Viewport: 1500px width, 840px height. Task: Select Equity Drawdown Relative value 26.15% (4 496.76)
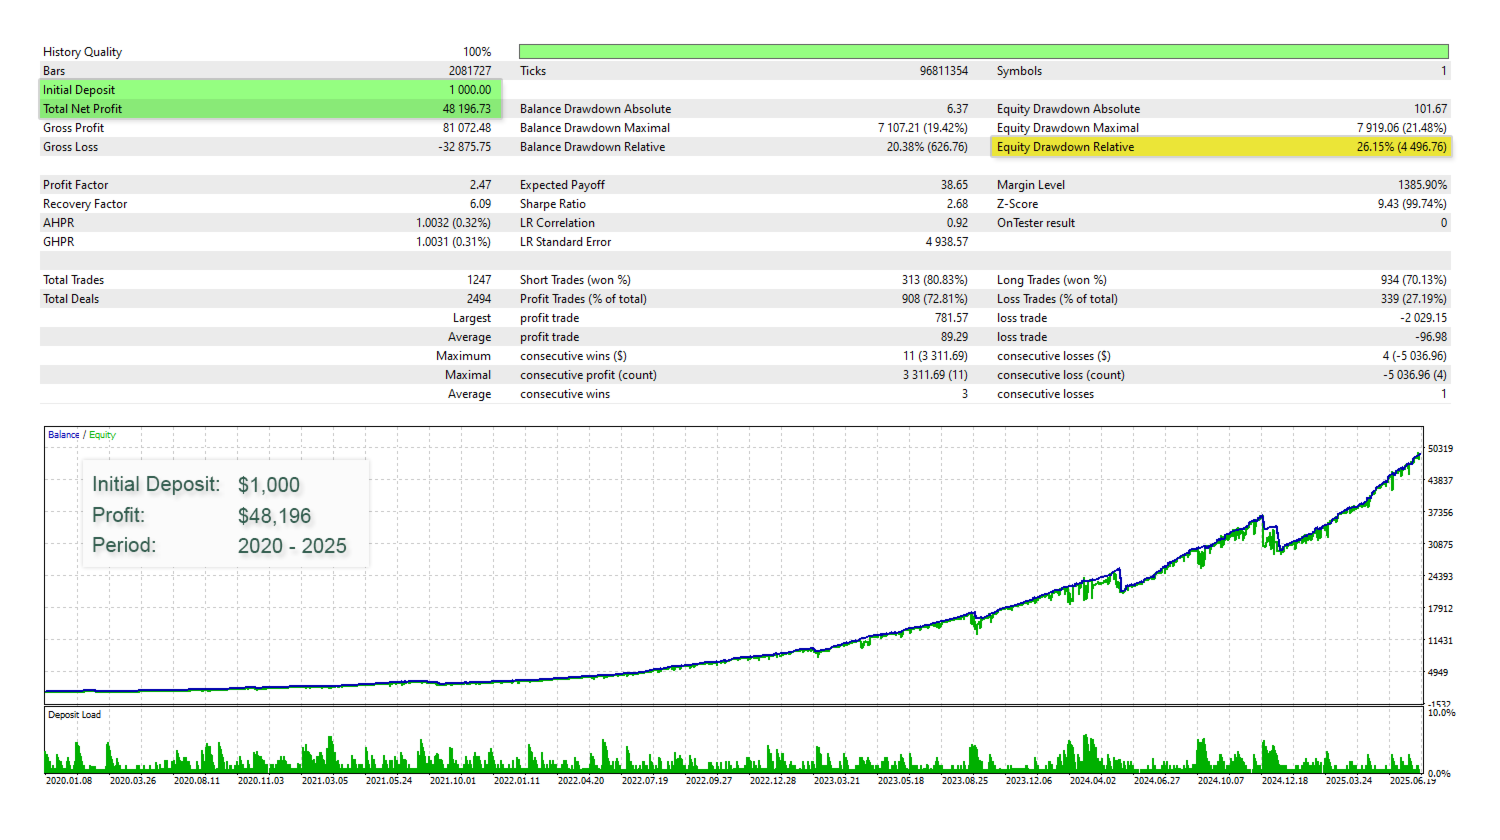click(1402, 147)
